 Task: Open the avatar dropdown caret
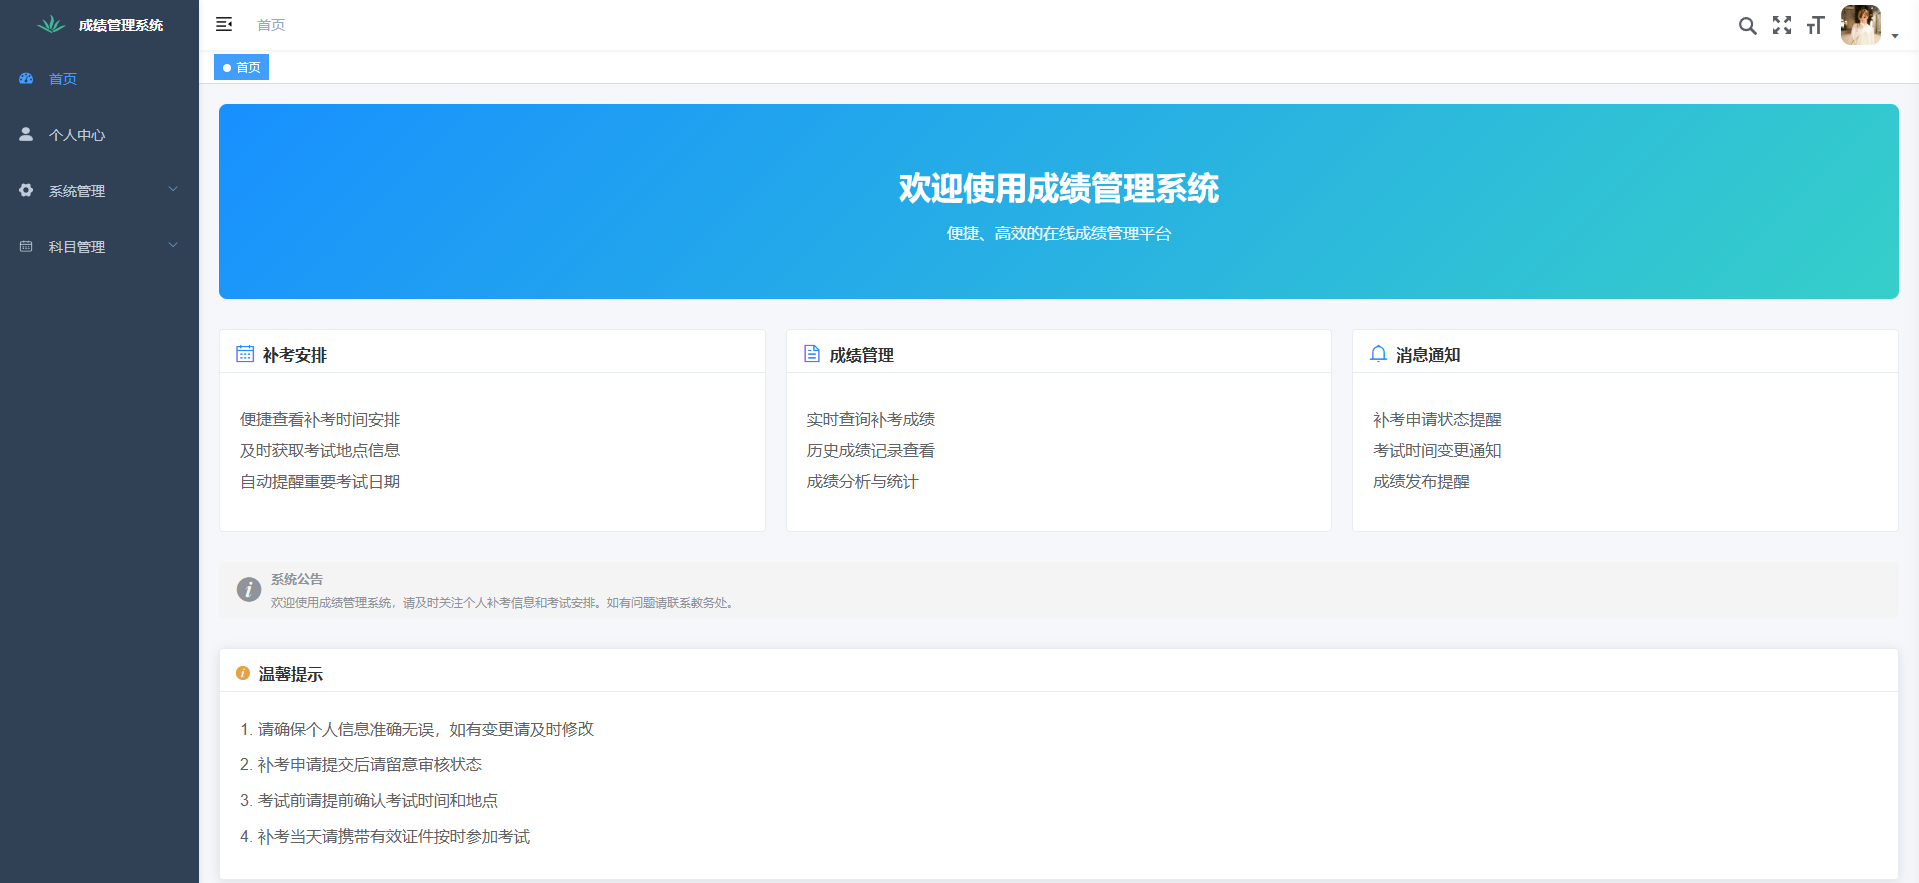pos(1895,36)
